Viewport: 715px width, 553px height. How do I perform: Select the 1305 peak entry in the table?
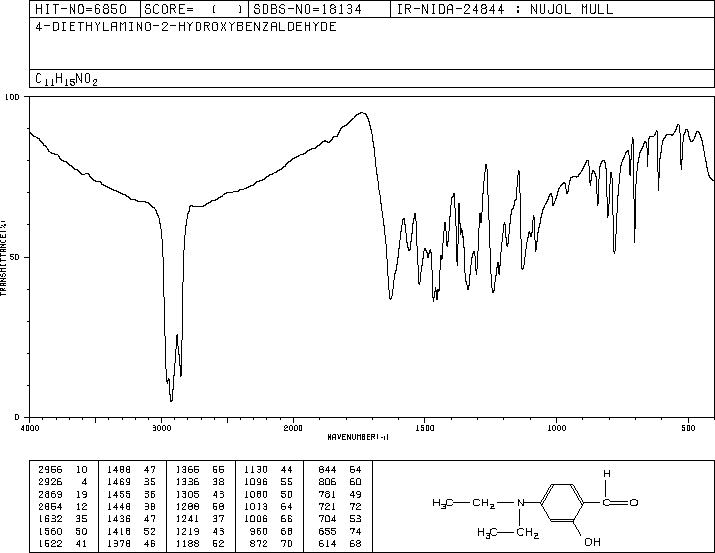(200, 494)
